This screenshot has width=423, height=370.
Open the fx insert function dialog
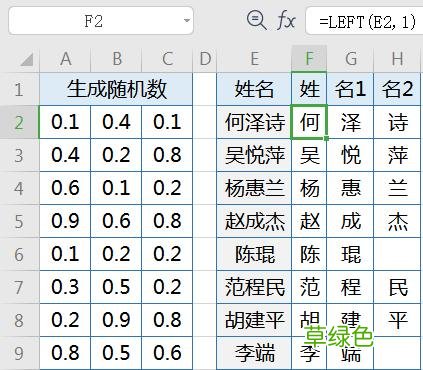(286, 21)
